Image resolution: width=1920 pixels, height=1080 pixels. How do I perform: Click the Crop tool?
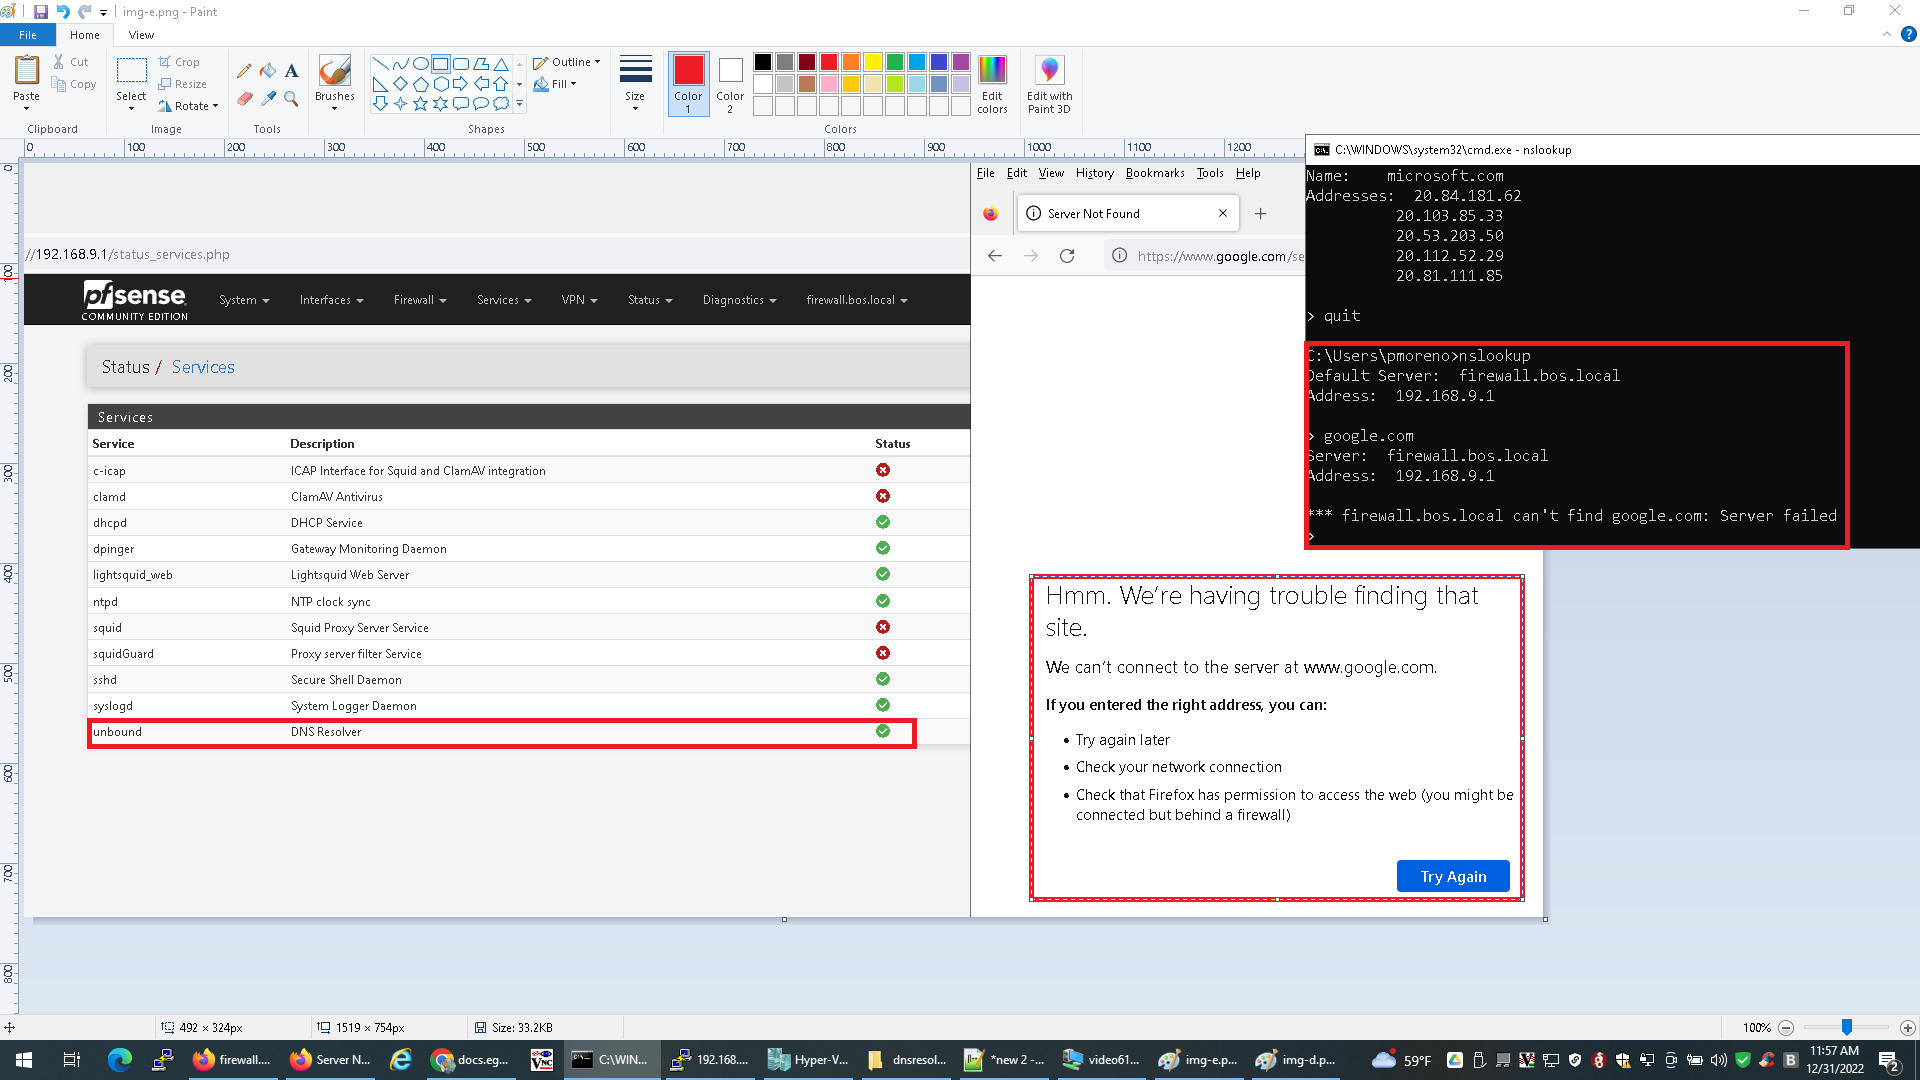pos(179,62)
